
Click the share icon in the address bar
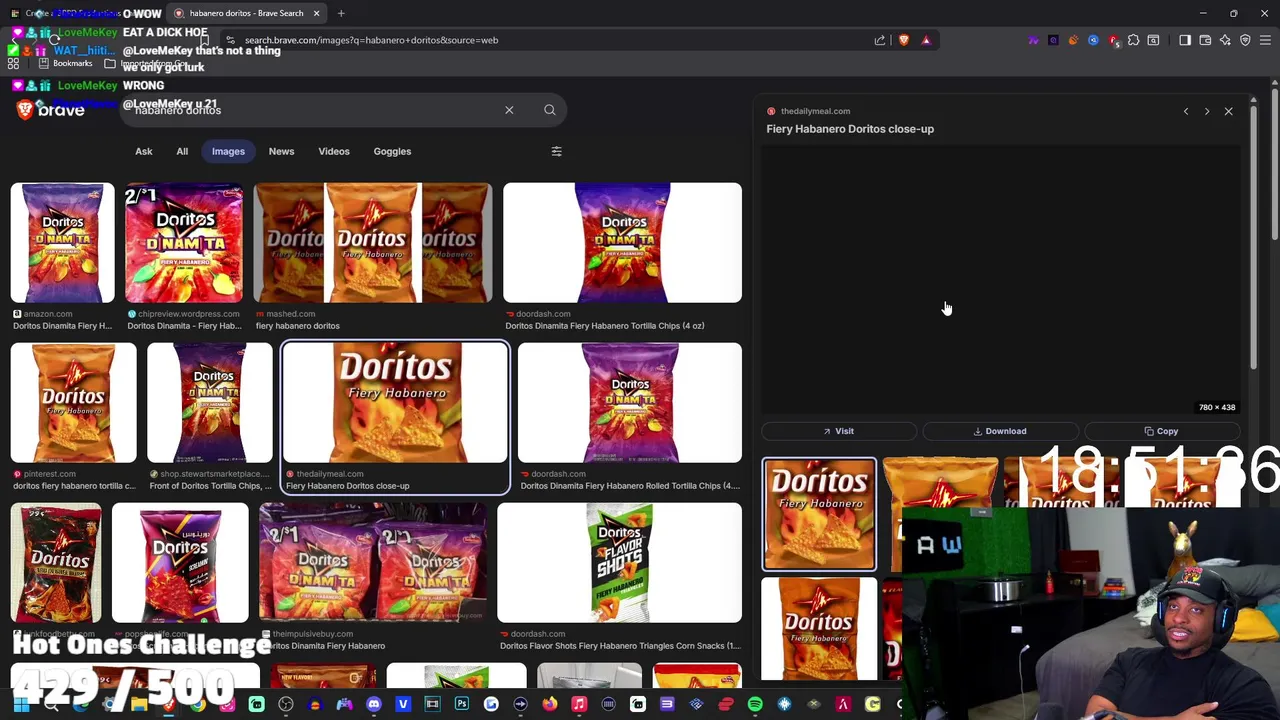(880, 40)
